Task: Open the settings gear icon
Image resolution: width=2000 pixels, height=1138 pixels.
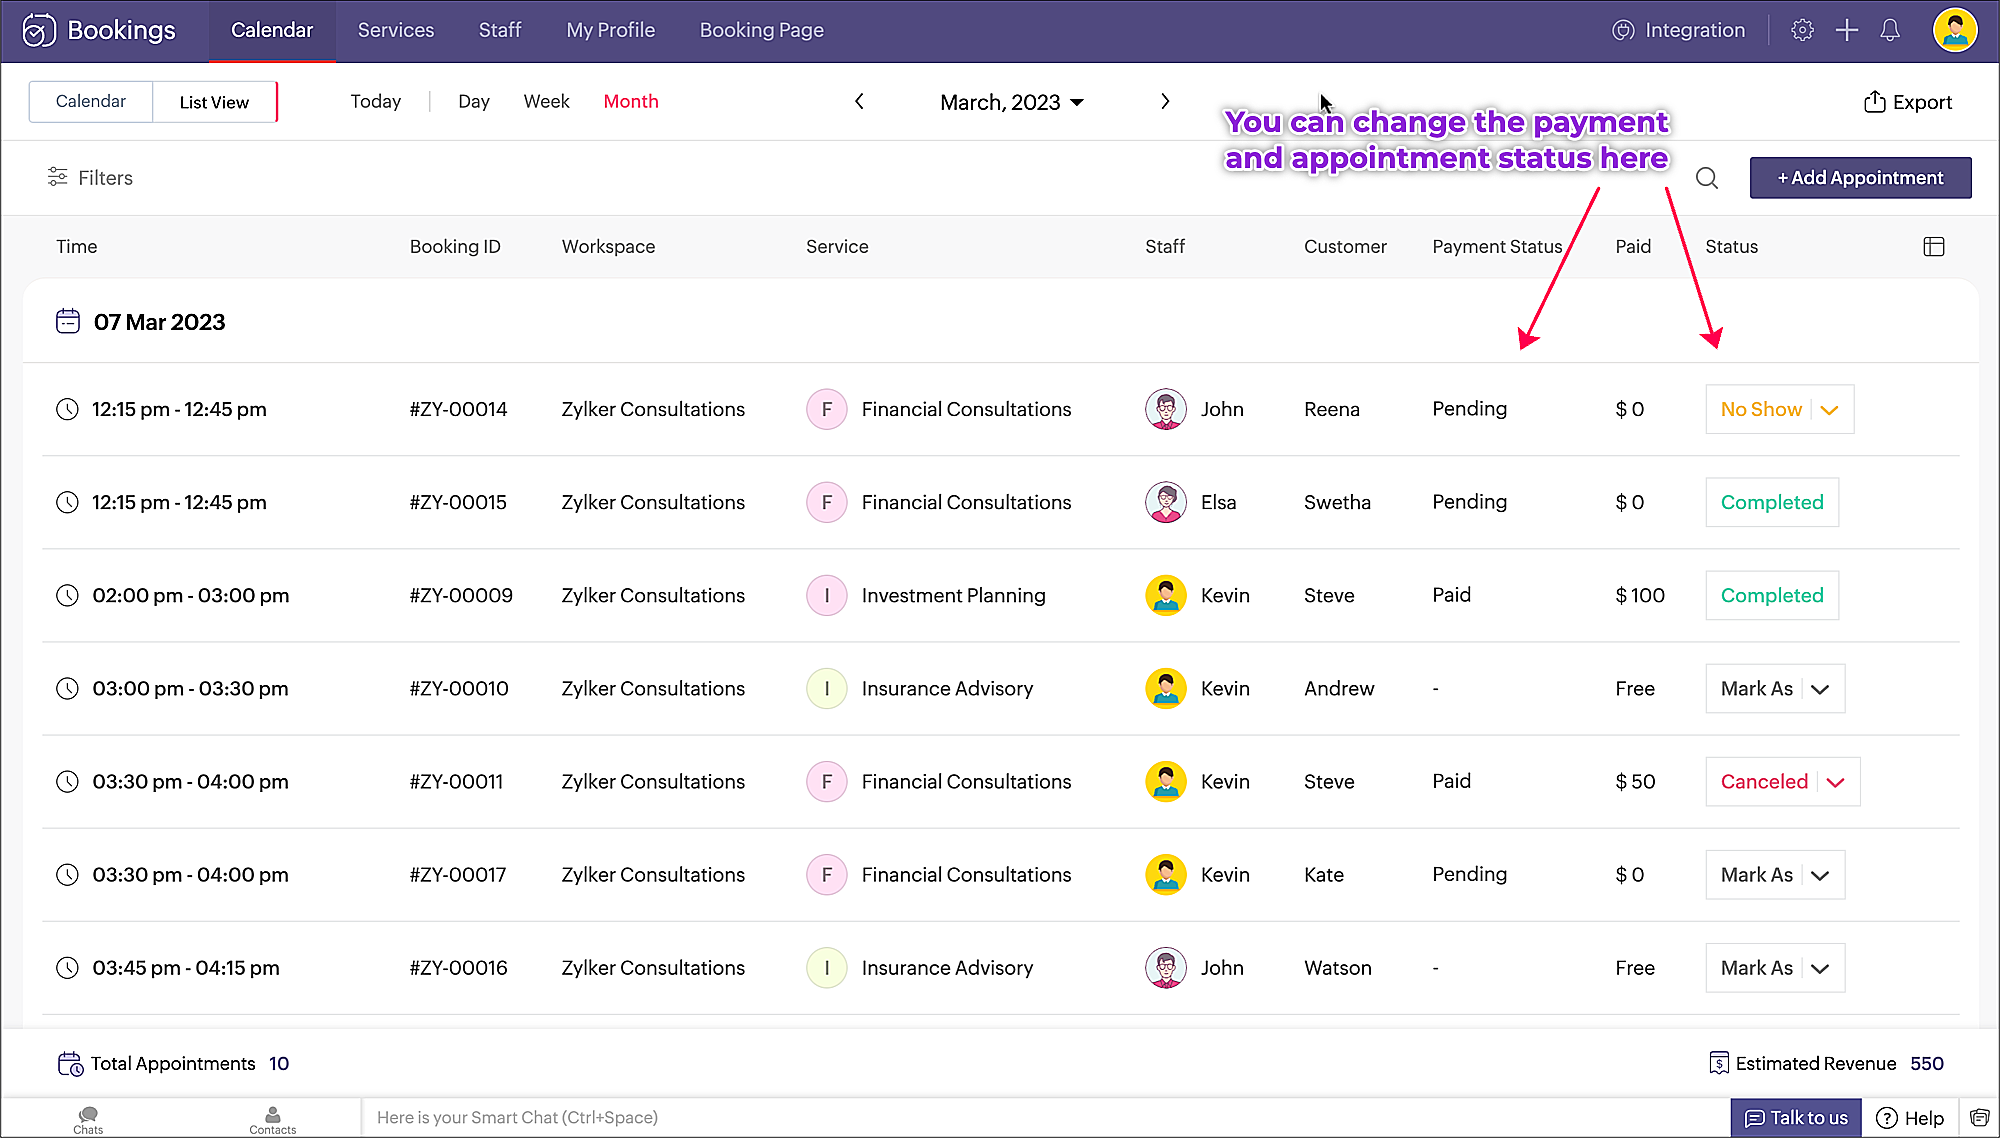Action: click(x=1802, y=30)
